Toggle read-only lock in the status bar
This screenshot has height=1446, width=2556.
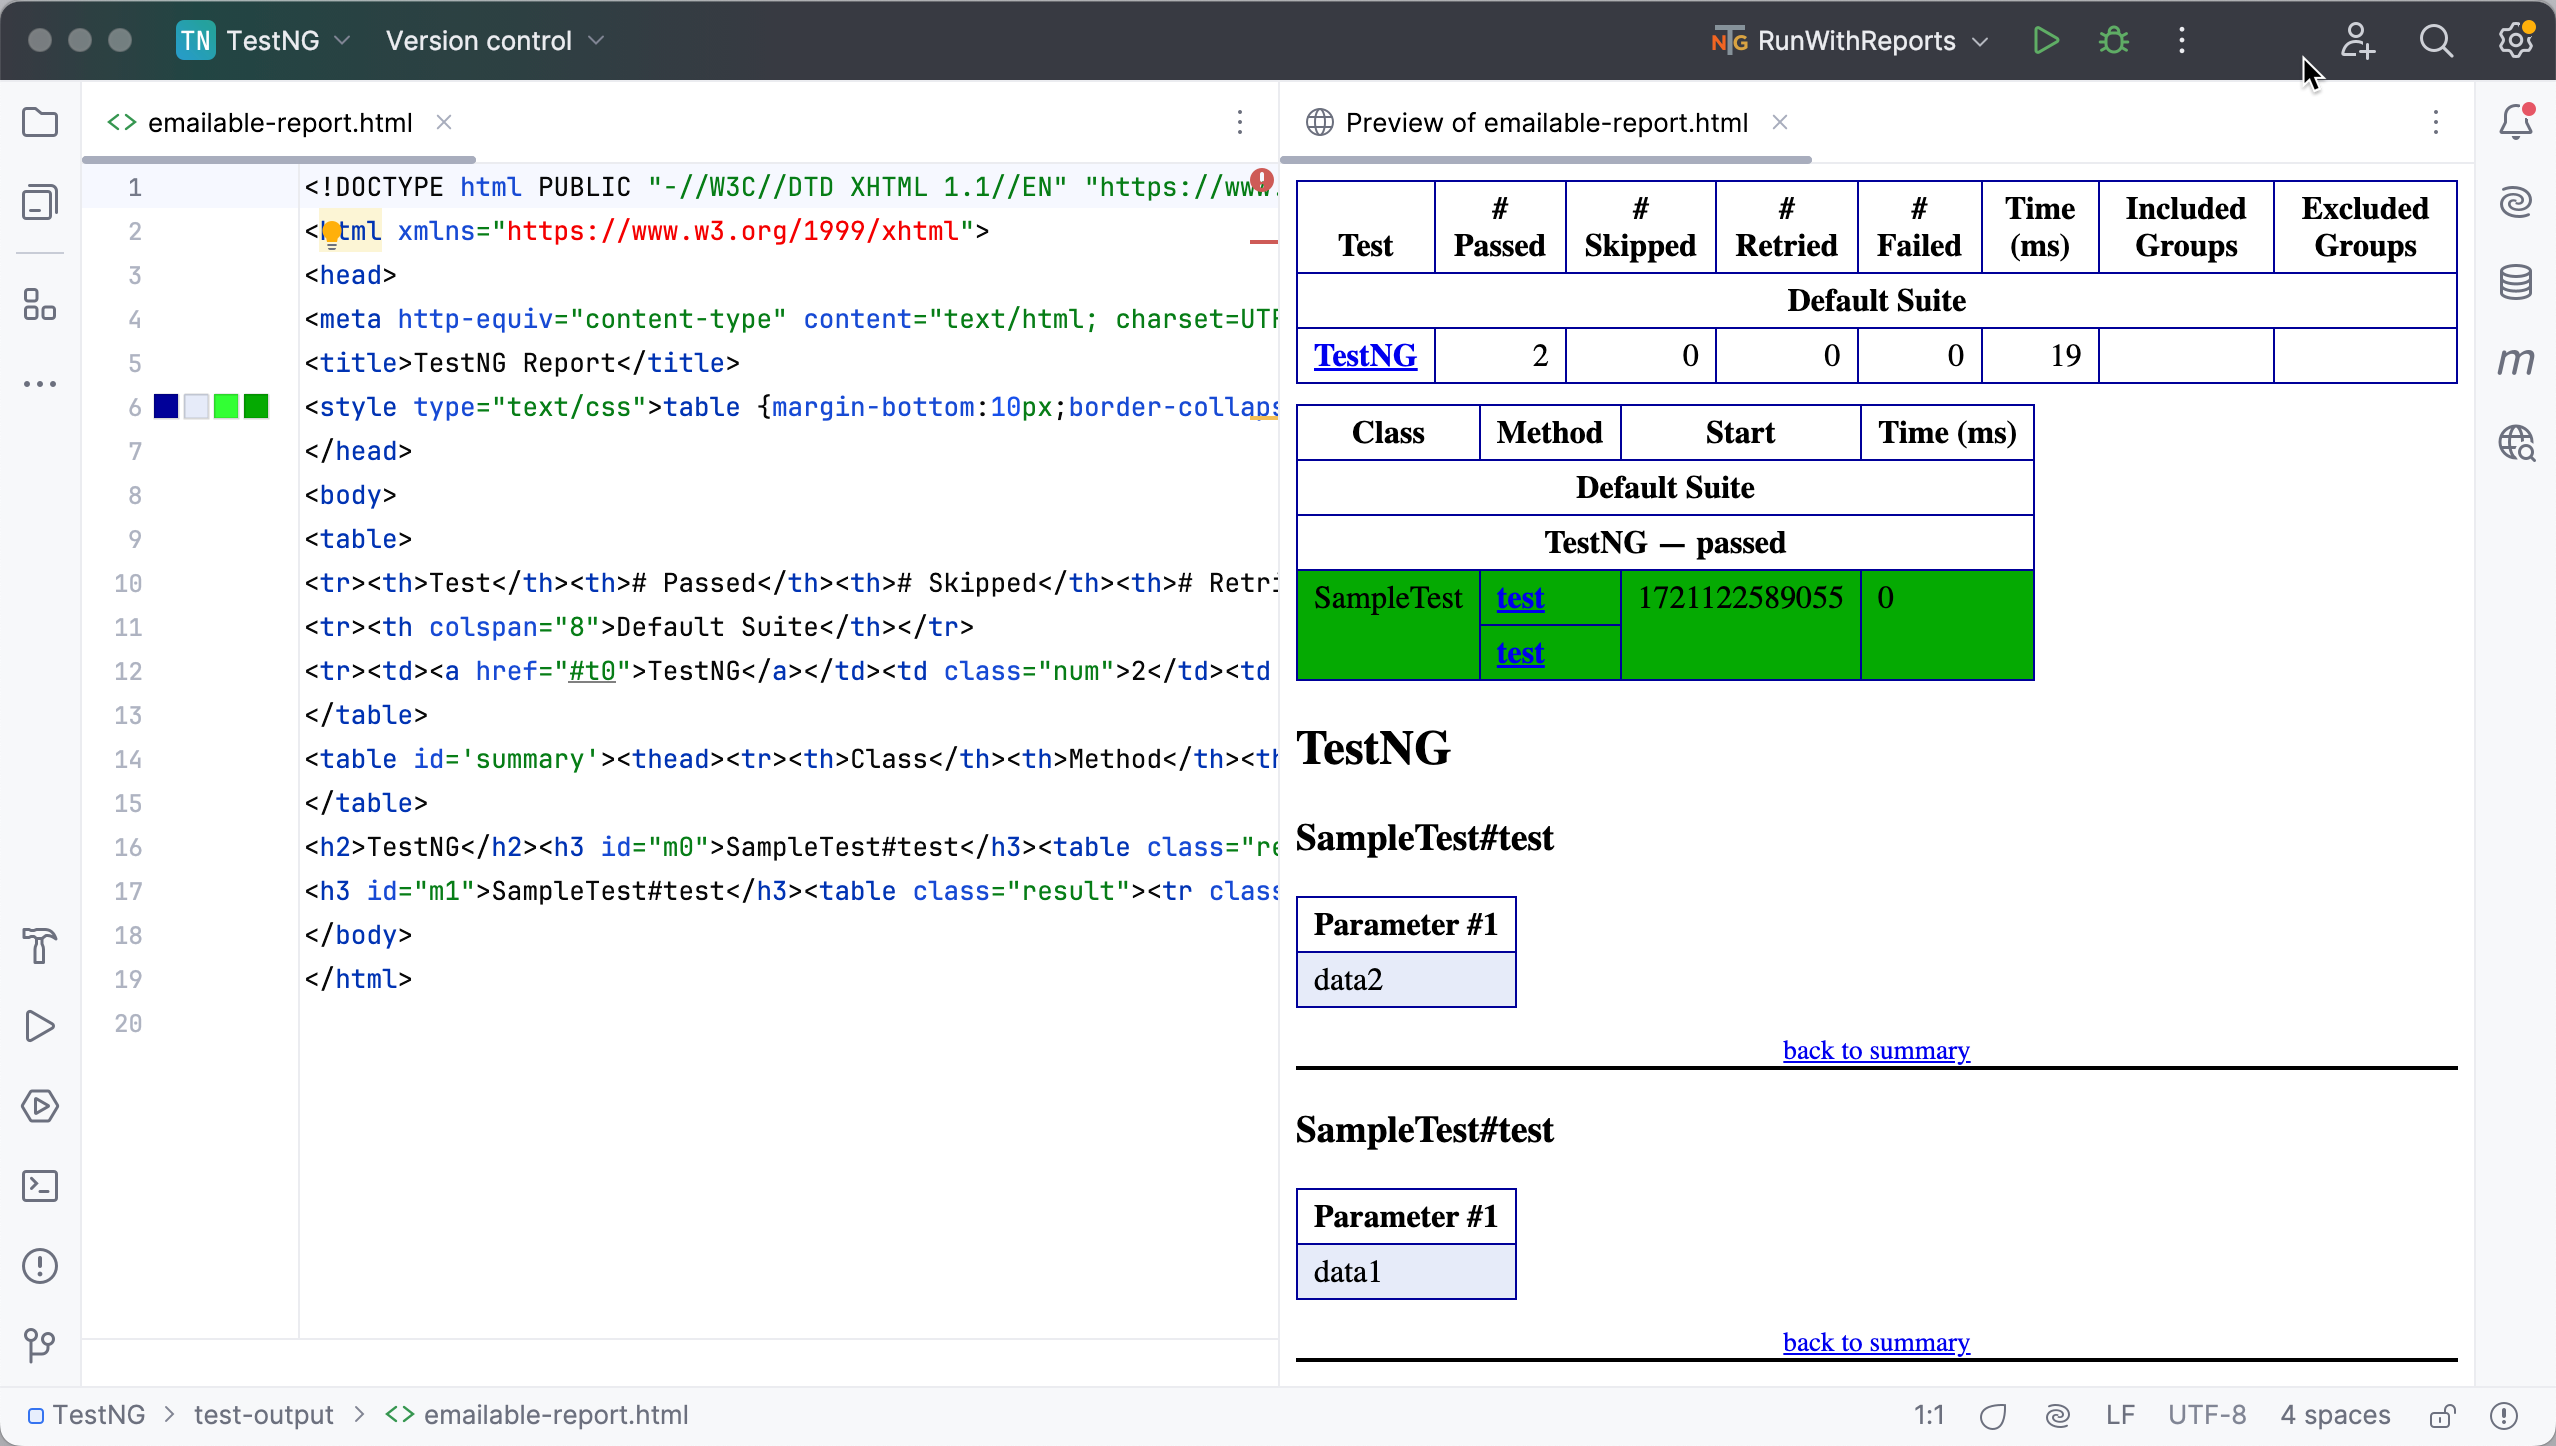click(2443, 1415)
